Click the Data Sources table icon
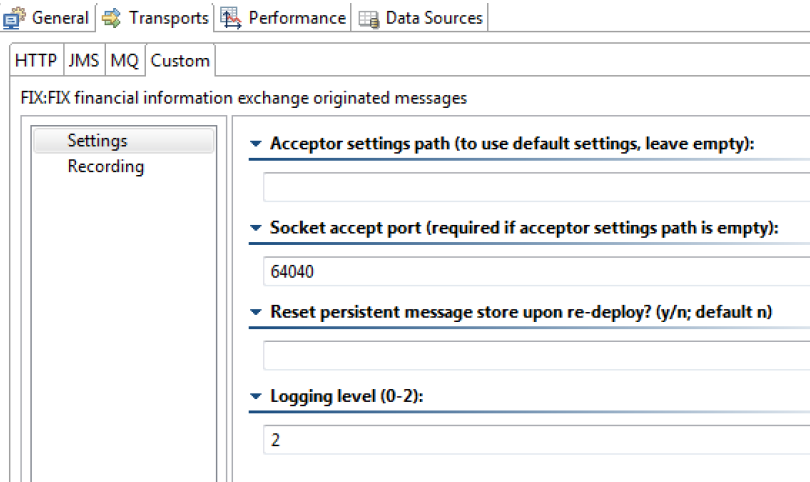This screenshot has height=482, width=810. [369, 19]
